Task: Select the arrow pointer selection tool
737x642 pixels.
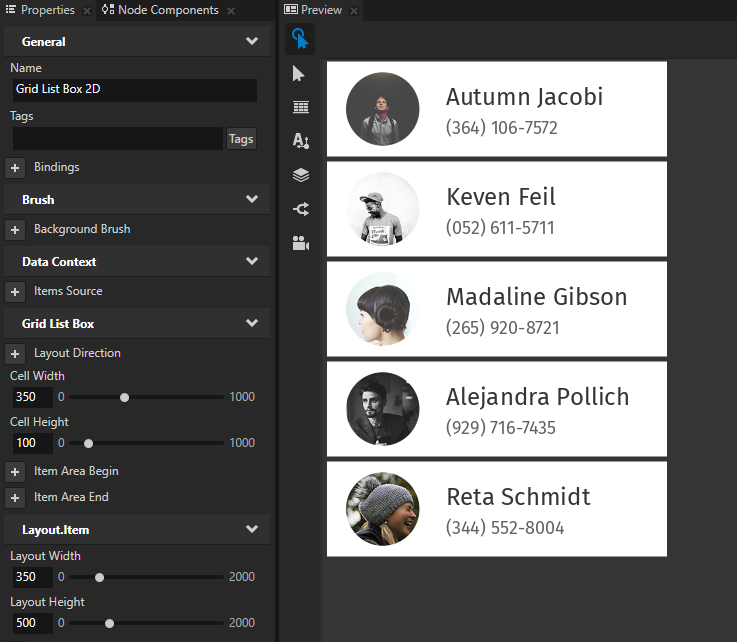Action: (x=300, y=73)
